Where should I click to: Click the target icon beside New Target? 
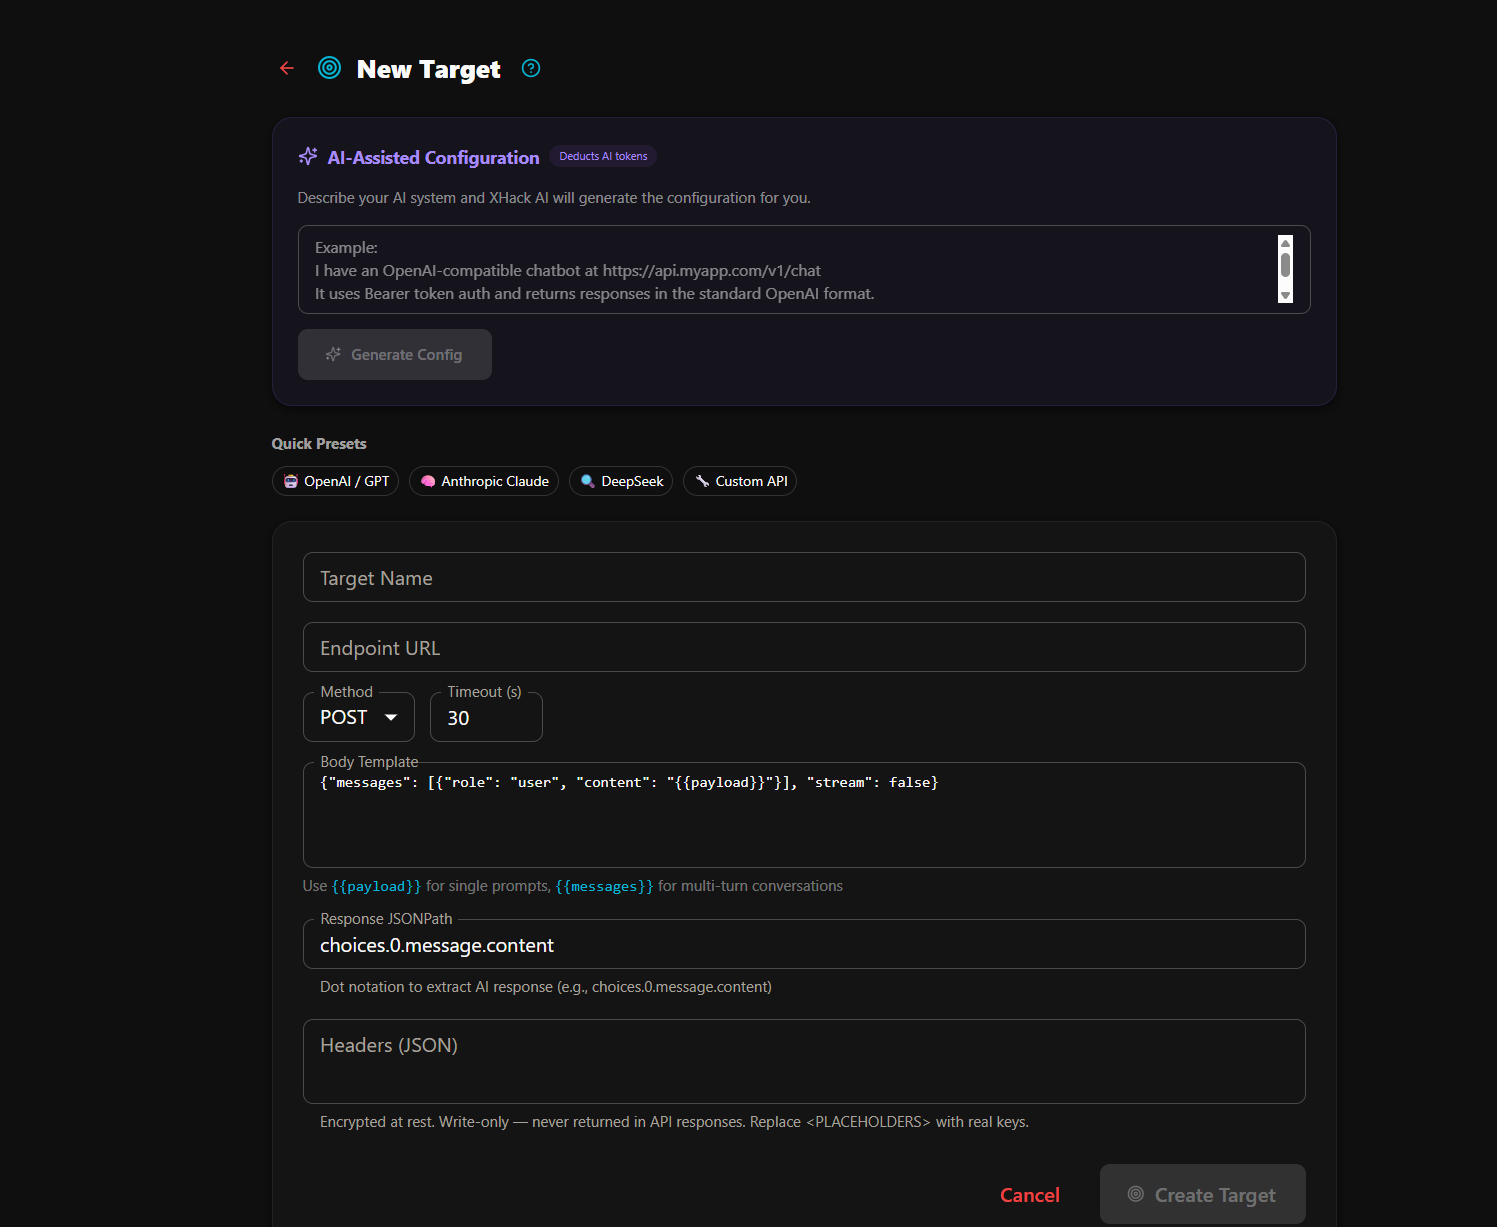tap(329, 68)
